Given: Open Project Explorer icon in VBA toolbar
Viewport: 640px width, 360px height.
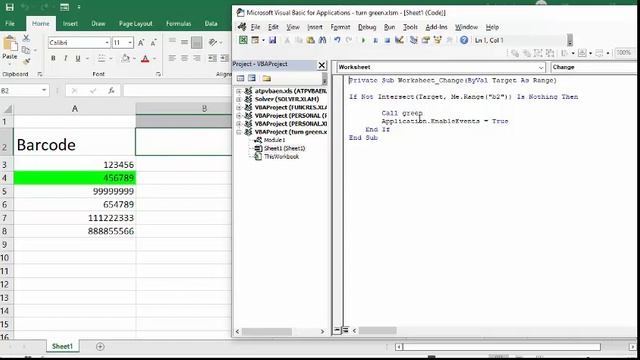Looking at the screenshot, I should pyautogui.click(x=413, y=40).
